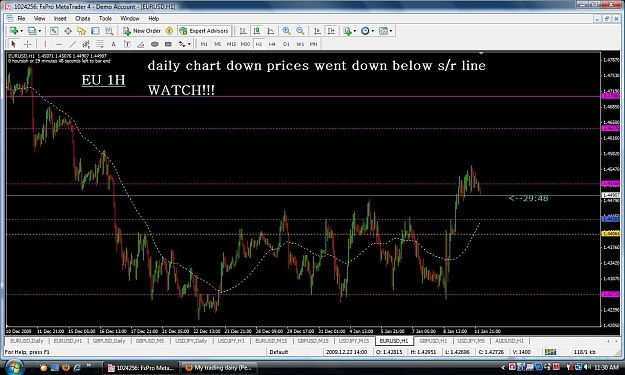Viewport: 625px width, 375px height.
Task: Switch to the GBPUSD,Daily chart tab
Action: [x=109, y=341]
